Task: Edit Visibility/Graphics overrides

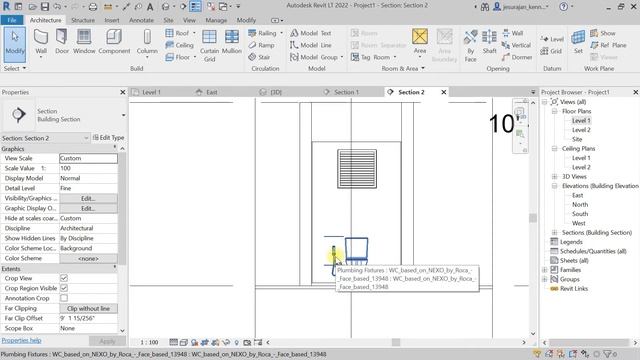Action: coord(88,198)
